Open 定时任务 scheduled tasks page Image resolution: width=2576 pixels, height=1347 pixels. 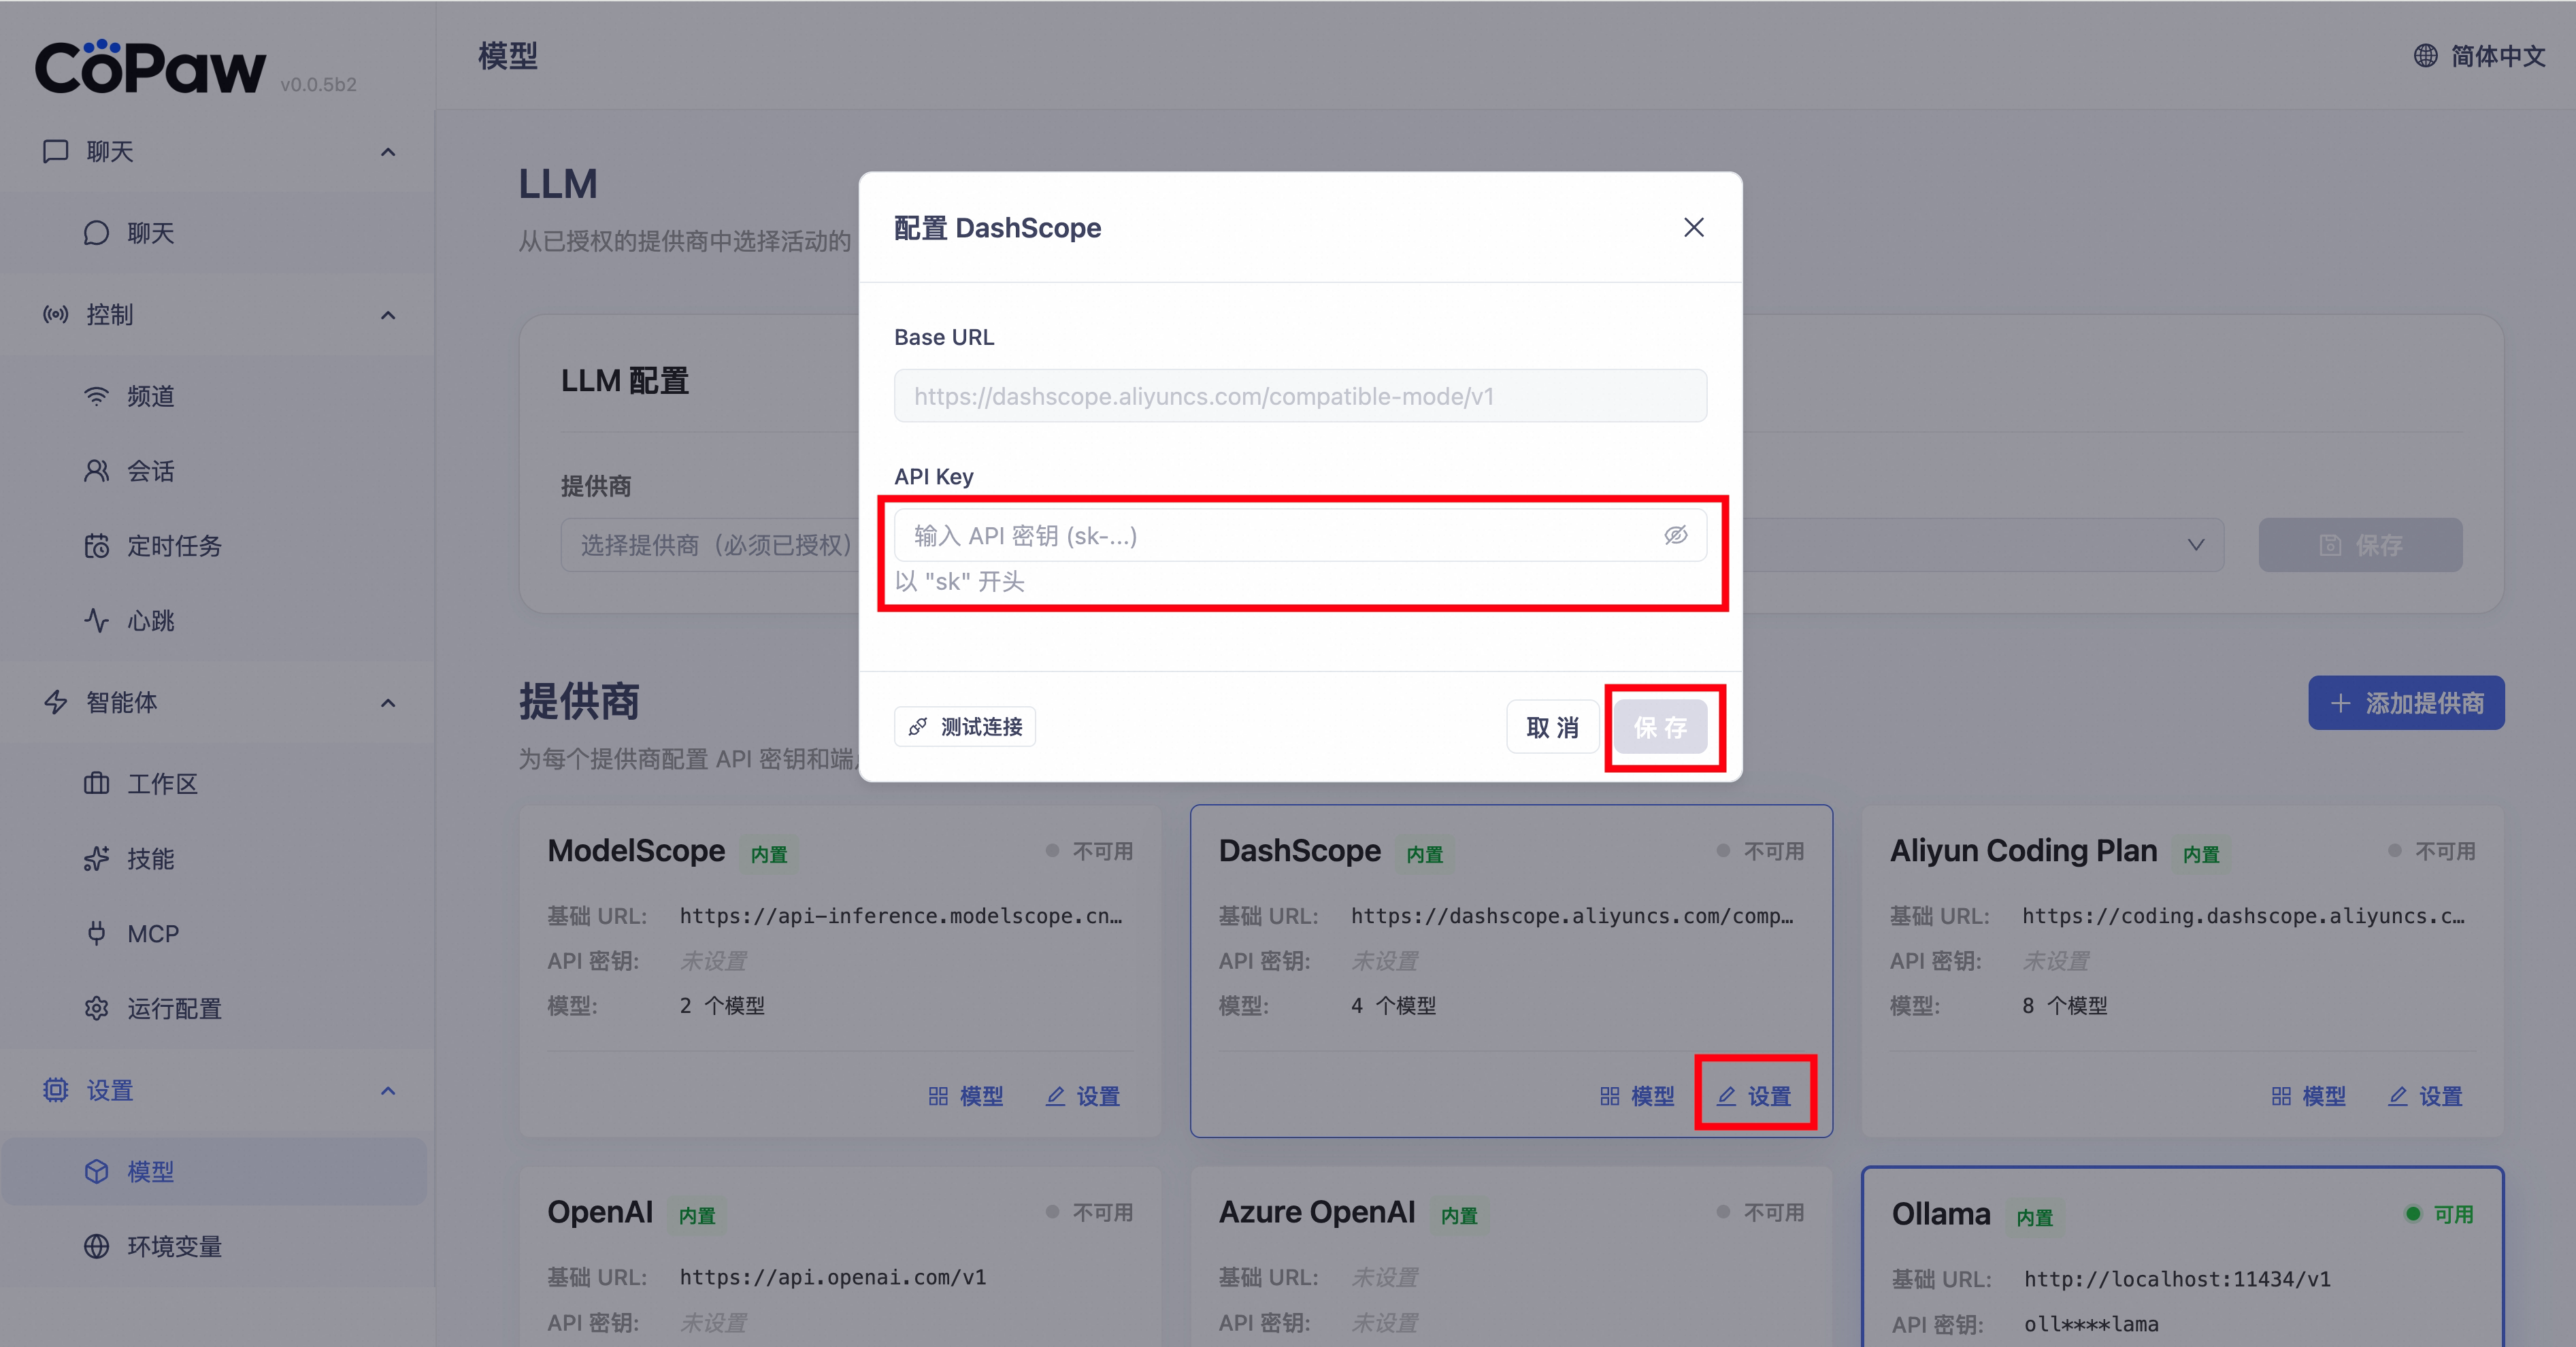pyautogui.click(x=173, y=546)
